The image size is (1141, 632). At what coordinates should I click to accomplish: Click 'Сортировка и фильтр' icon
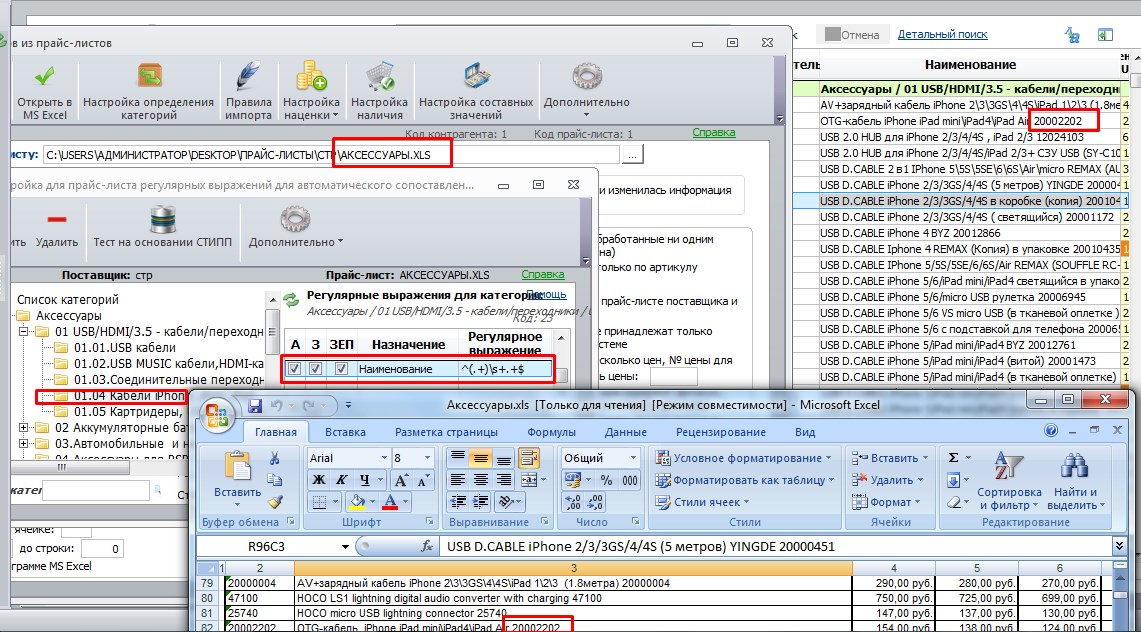point(1009,467)
